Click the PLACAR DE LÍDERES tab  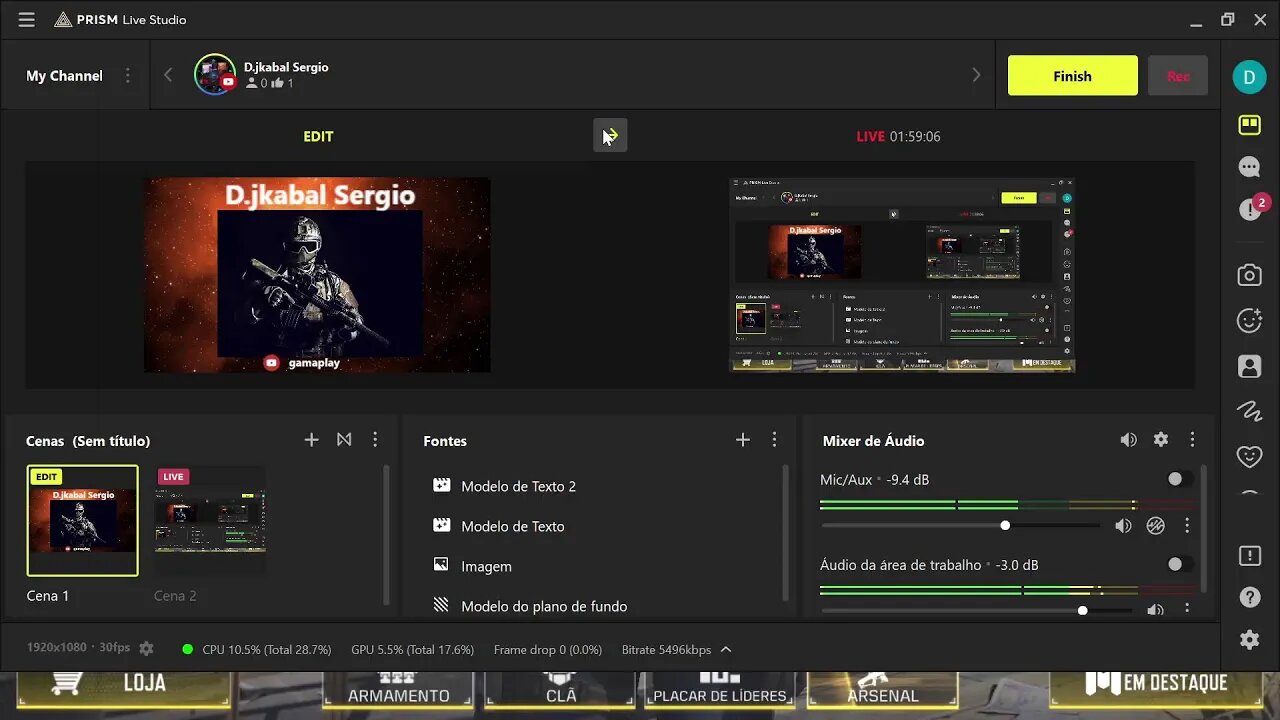[x=720, y=690]
